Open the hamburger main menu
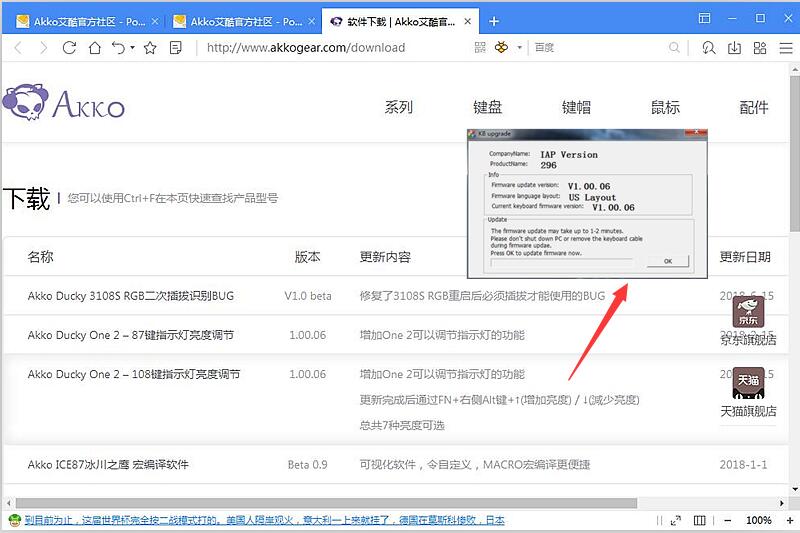Viewport: 800px width, 533px height. point(786,48)
